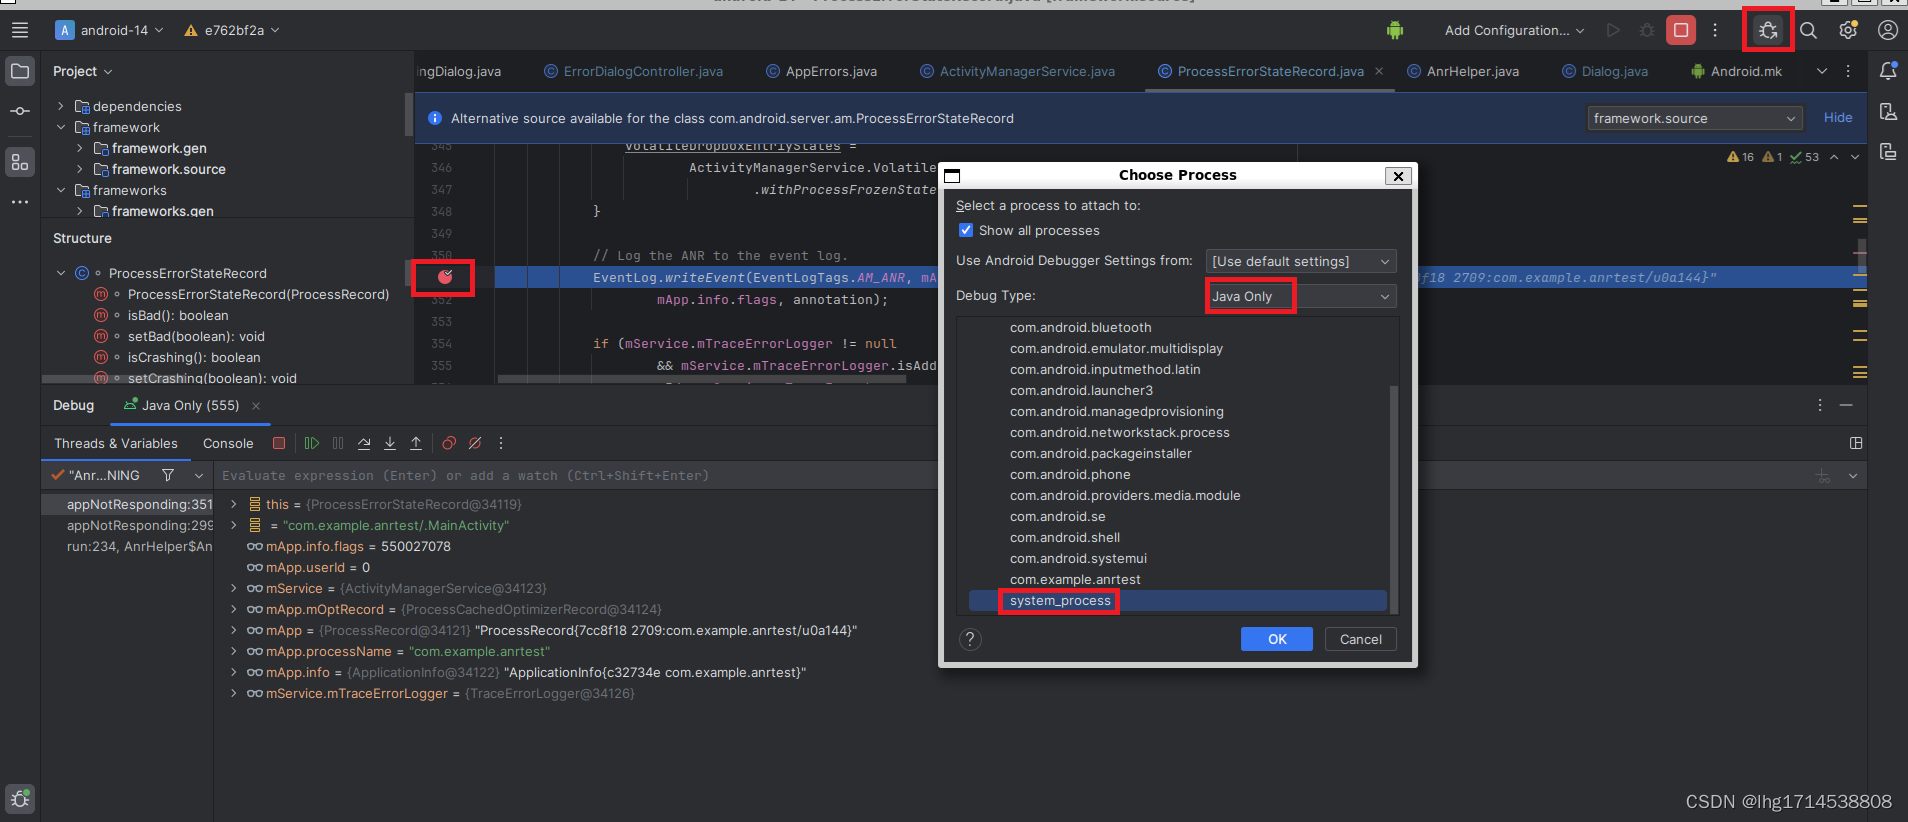Open the Project tool window folder icon
Screen dimensions: 1908x822
(x=20, y=71)
